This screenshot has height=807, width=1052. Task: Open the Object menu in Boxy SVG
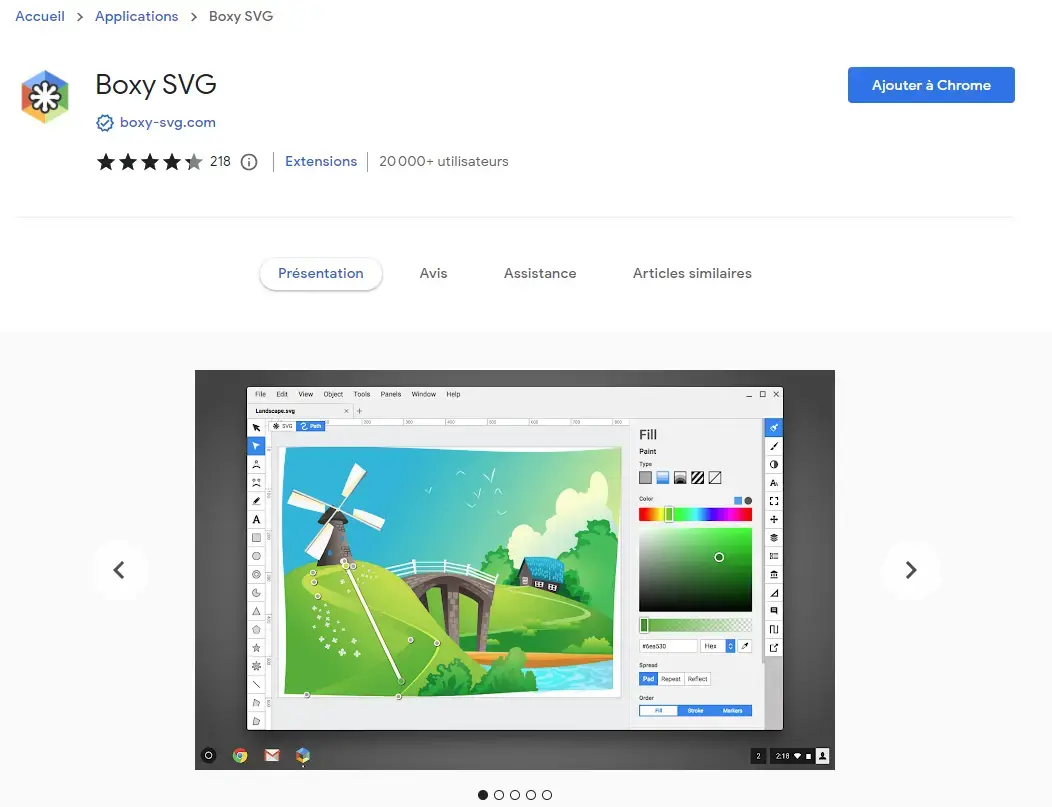tap(333, 394)
